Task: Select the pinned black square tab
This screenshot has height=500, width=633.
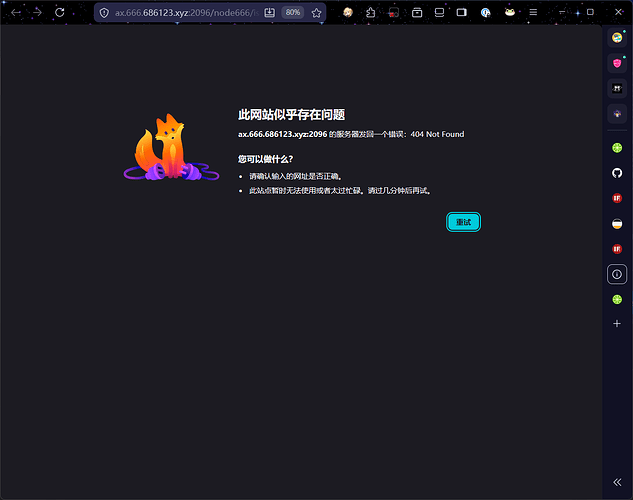Action: (x=617, y=88)
